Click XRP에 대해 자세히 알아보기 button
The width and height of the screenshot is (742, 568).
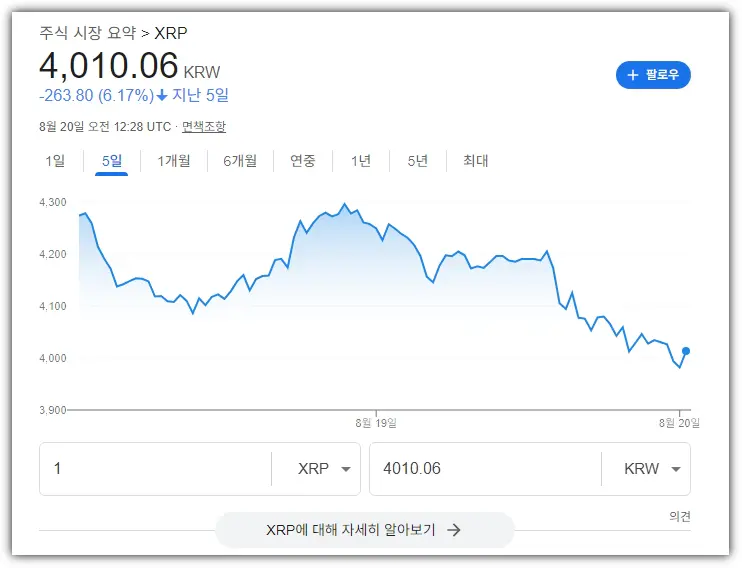pyautogui.click(x=364, y=530)
